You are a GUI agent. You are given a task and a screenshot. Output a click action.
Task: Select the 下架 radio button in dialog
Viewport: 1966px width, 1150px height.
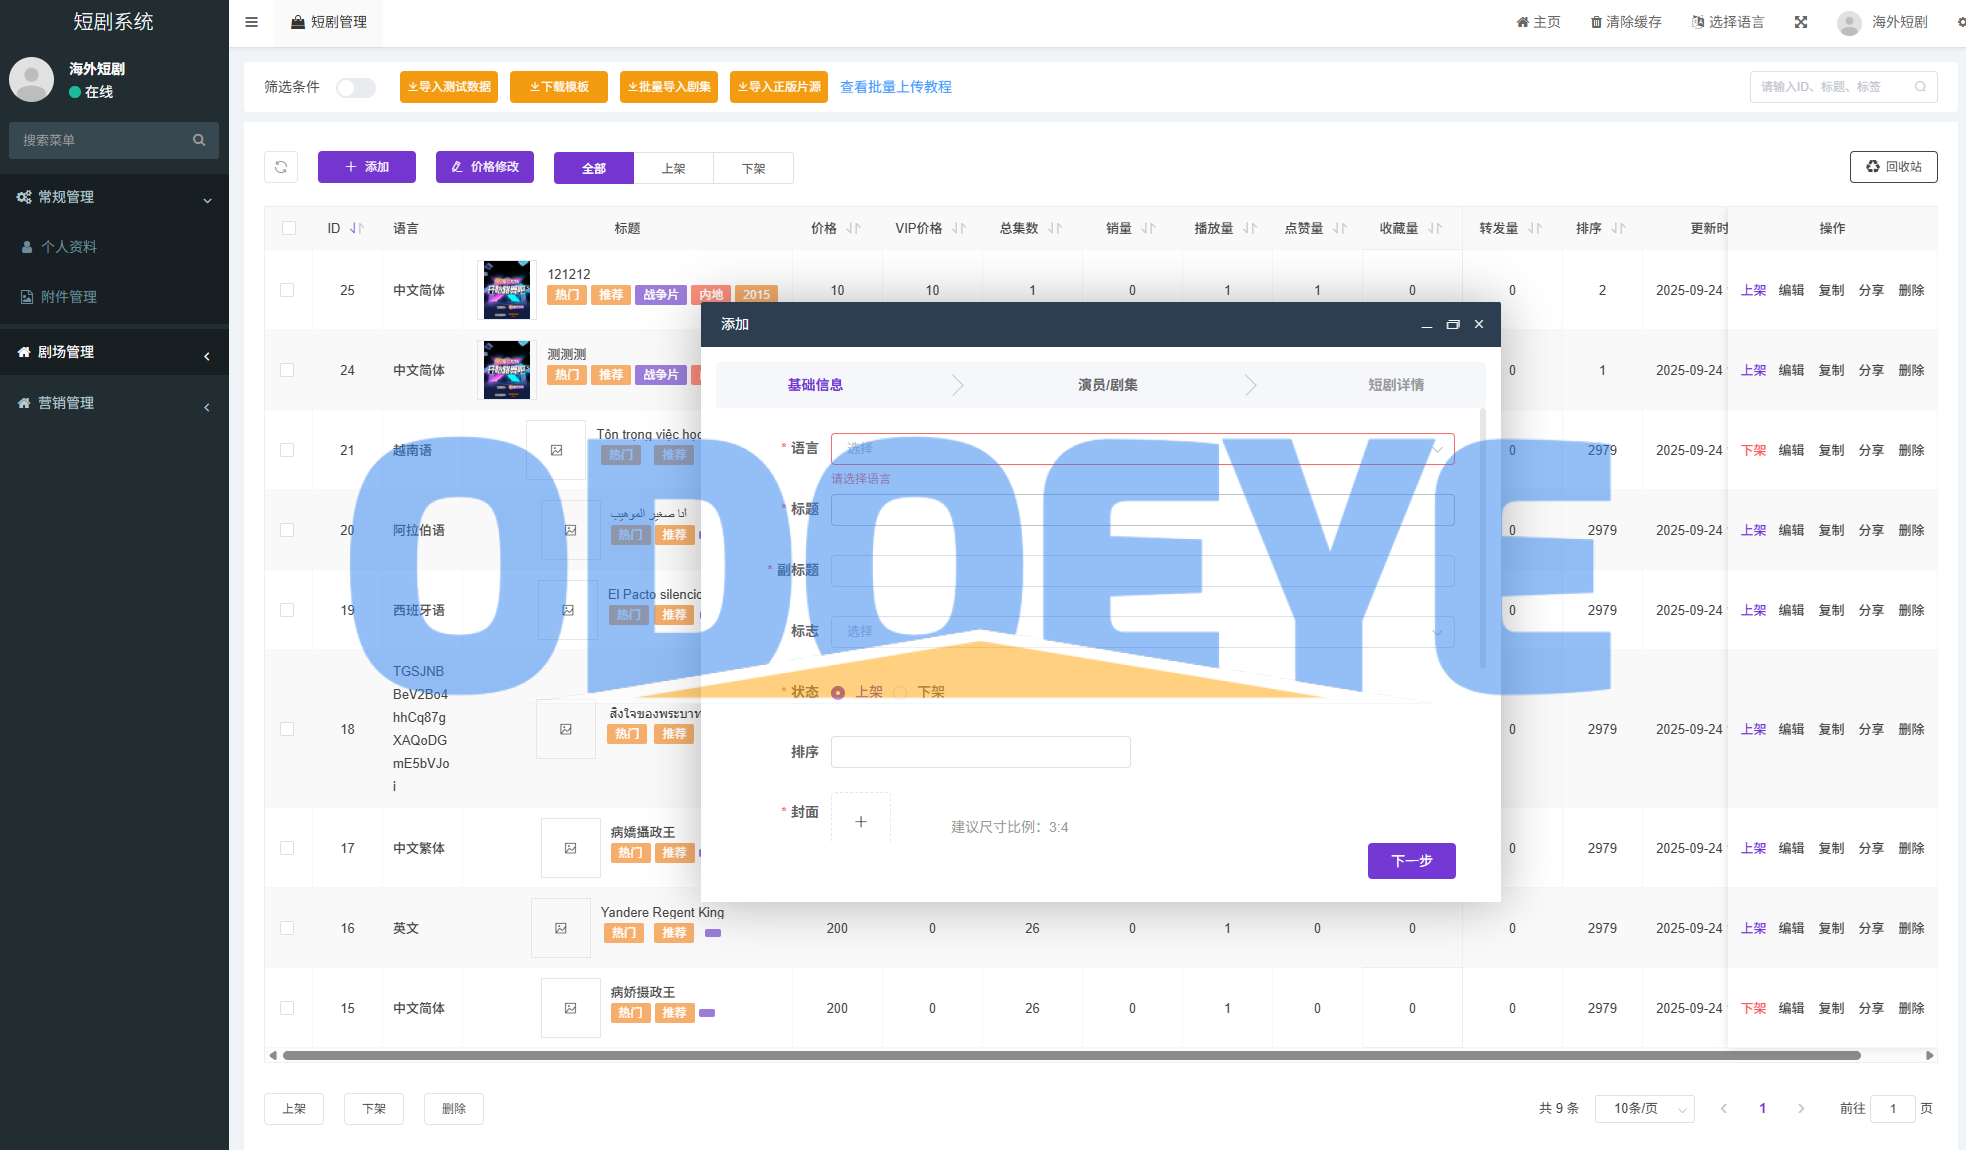901,692
